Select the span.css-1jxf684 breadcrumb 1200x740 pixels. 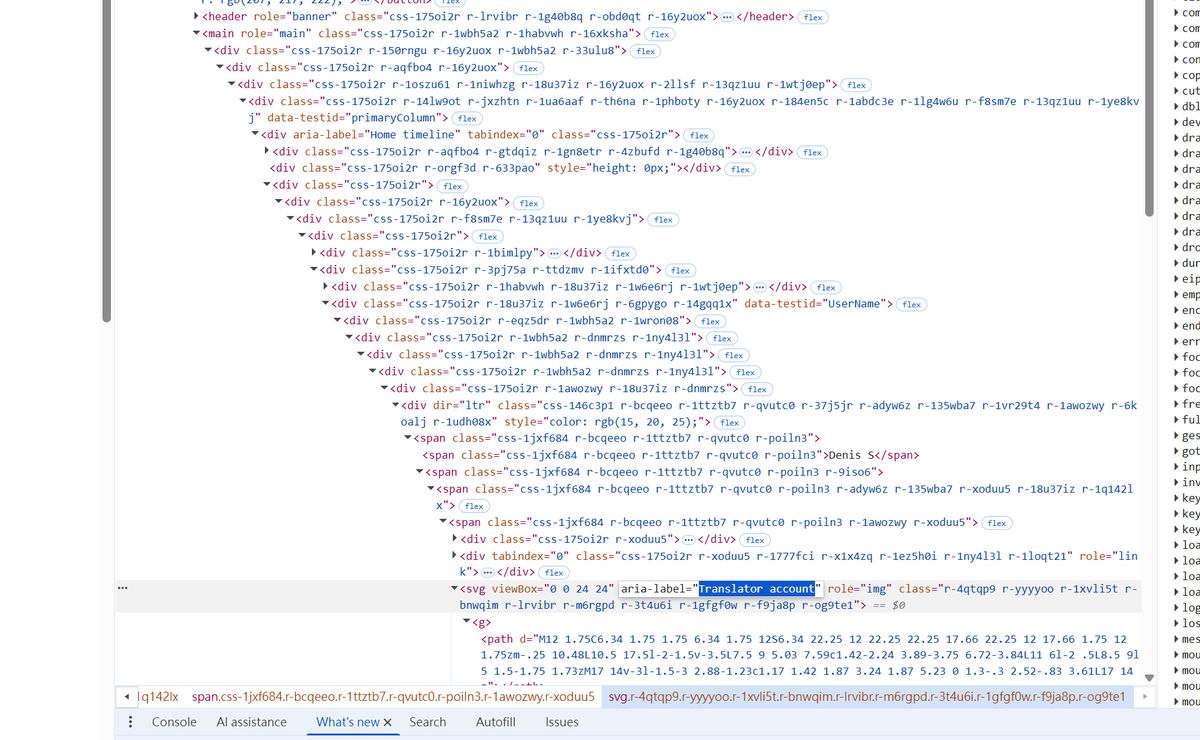pyautogui.click(x=393, y=696)
